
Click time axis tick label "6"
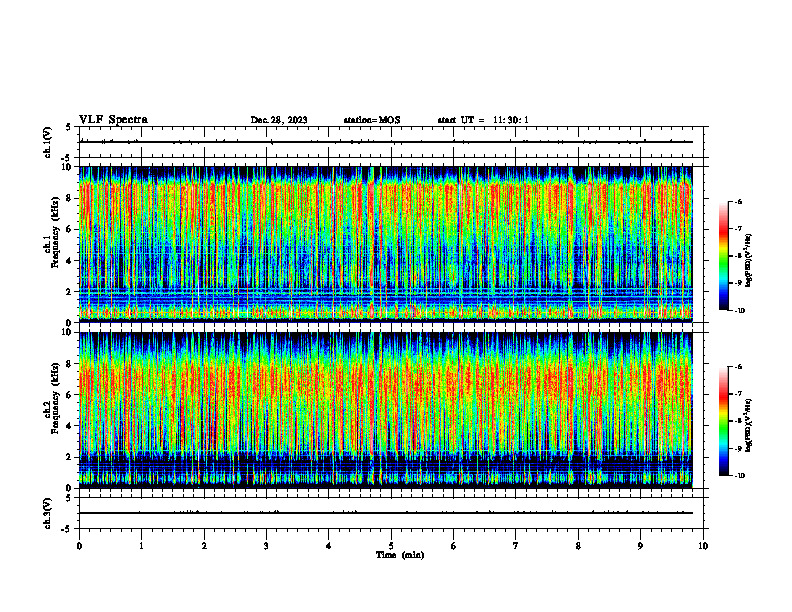(454, 546)
